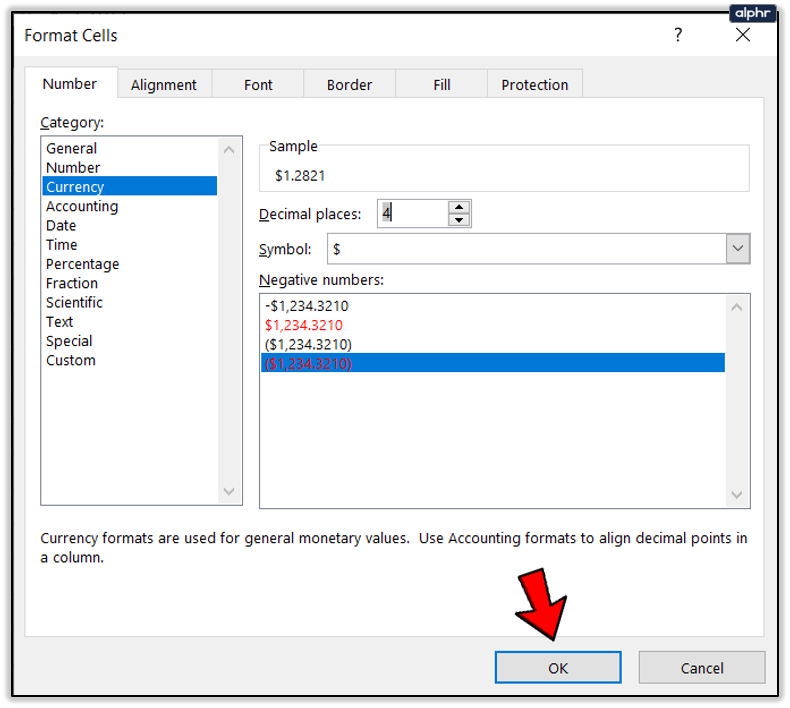Image resolution: width=790 pixels, height=708 pixels.
Task: Confirm with the OK button
Action: coord(558,667)
